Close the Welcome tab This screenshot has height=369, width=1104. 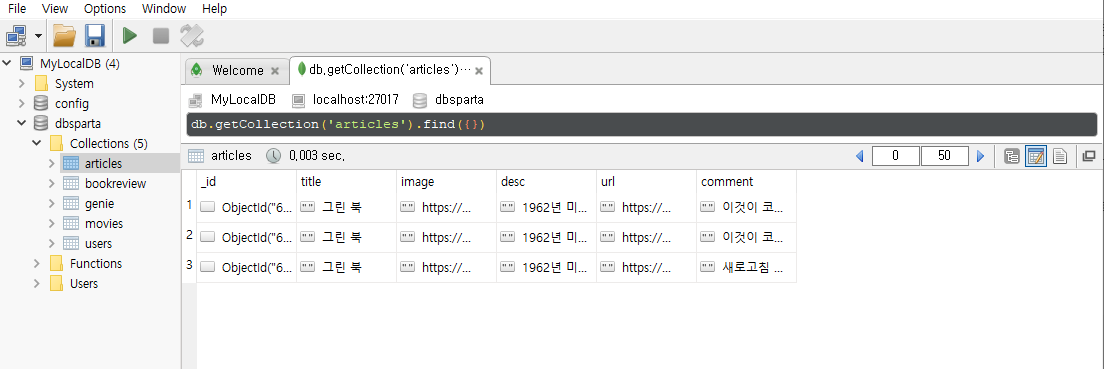click(275, 71)
